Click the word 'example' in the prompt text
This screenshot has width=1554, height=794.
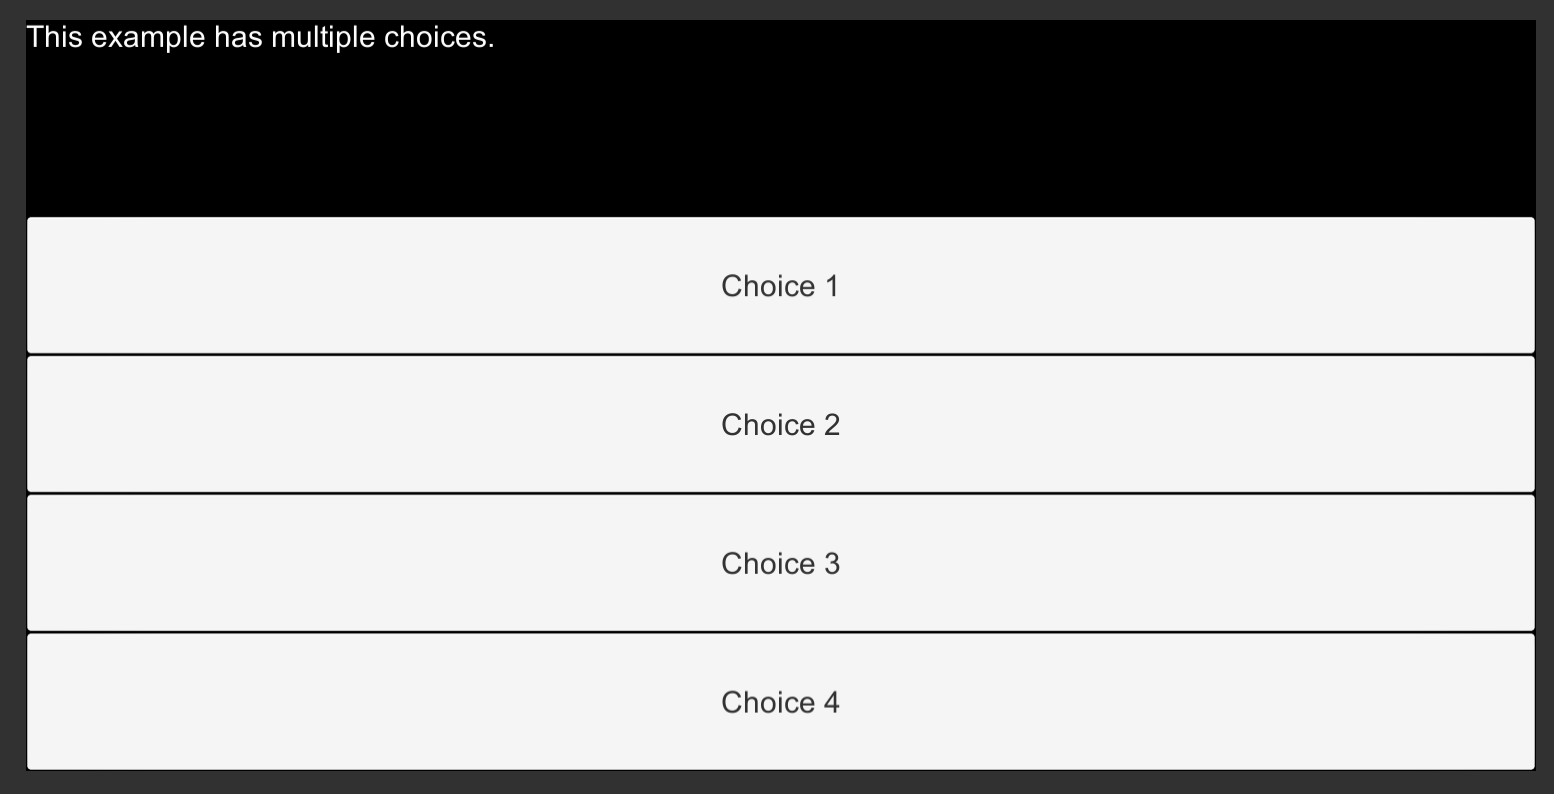point(149,38)
